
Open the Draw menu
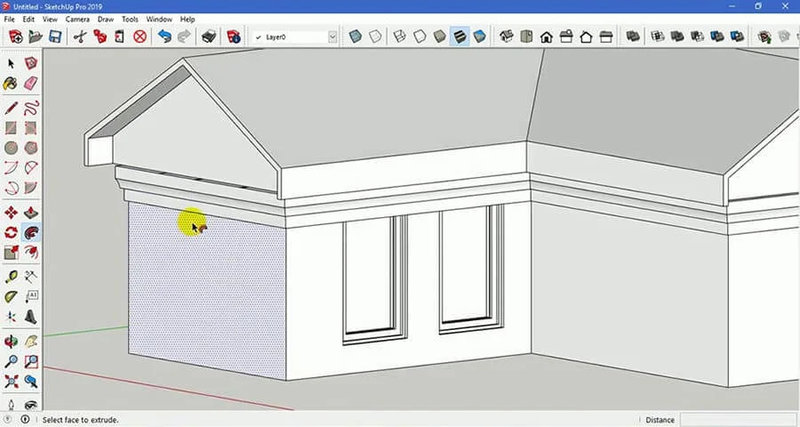point(105,19)
